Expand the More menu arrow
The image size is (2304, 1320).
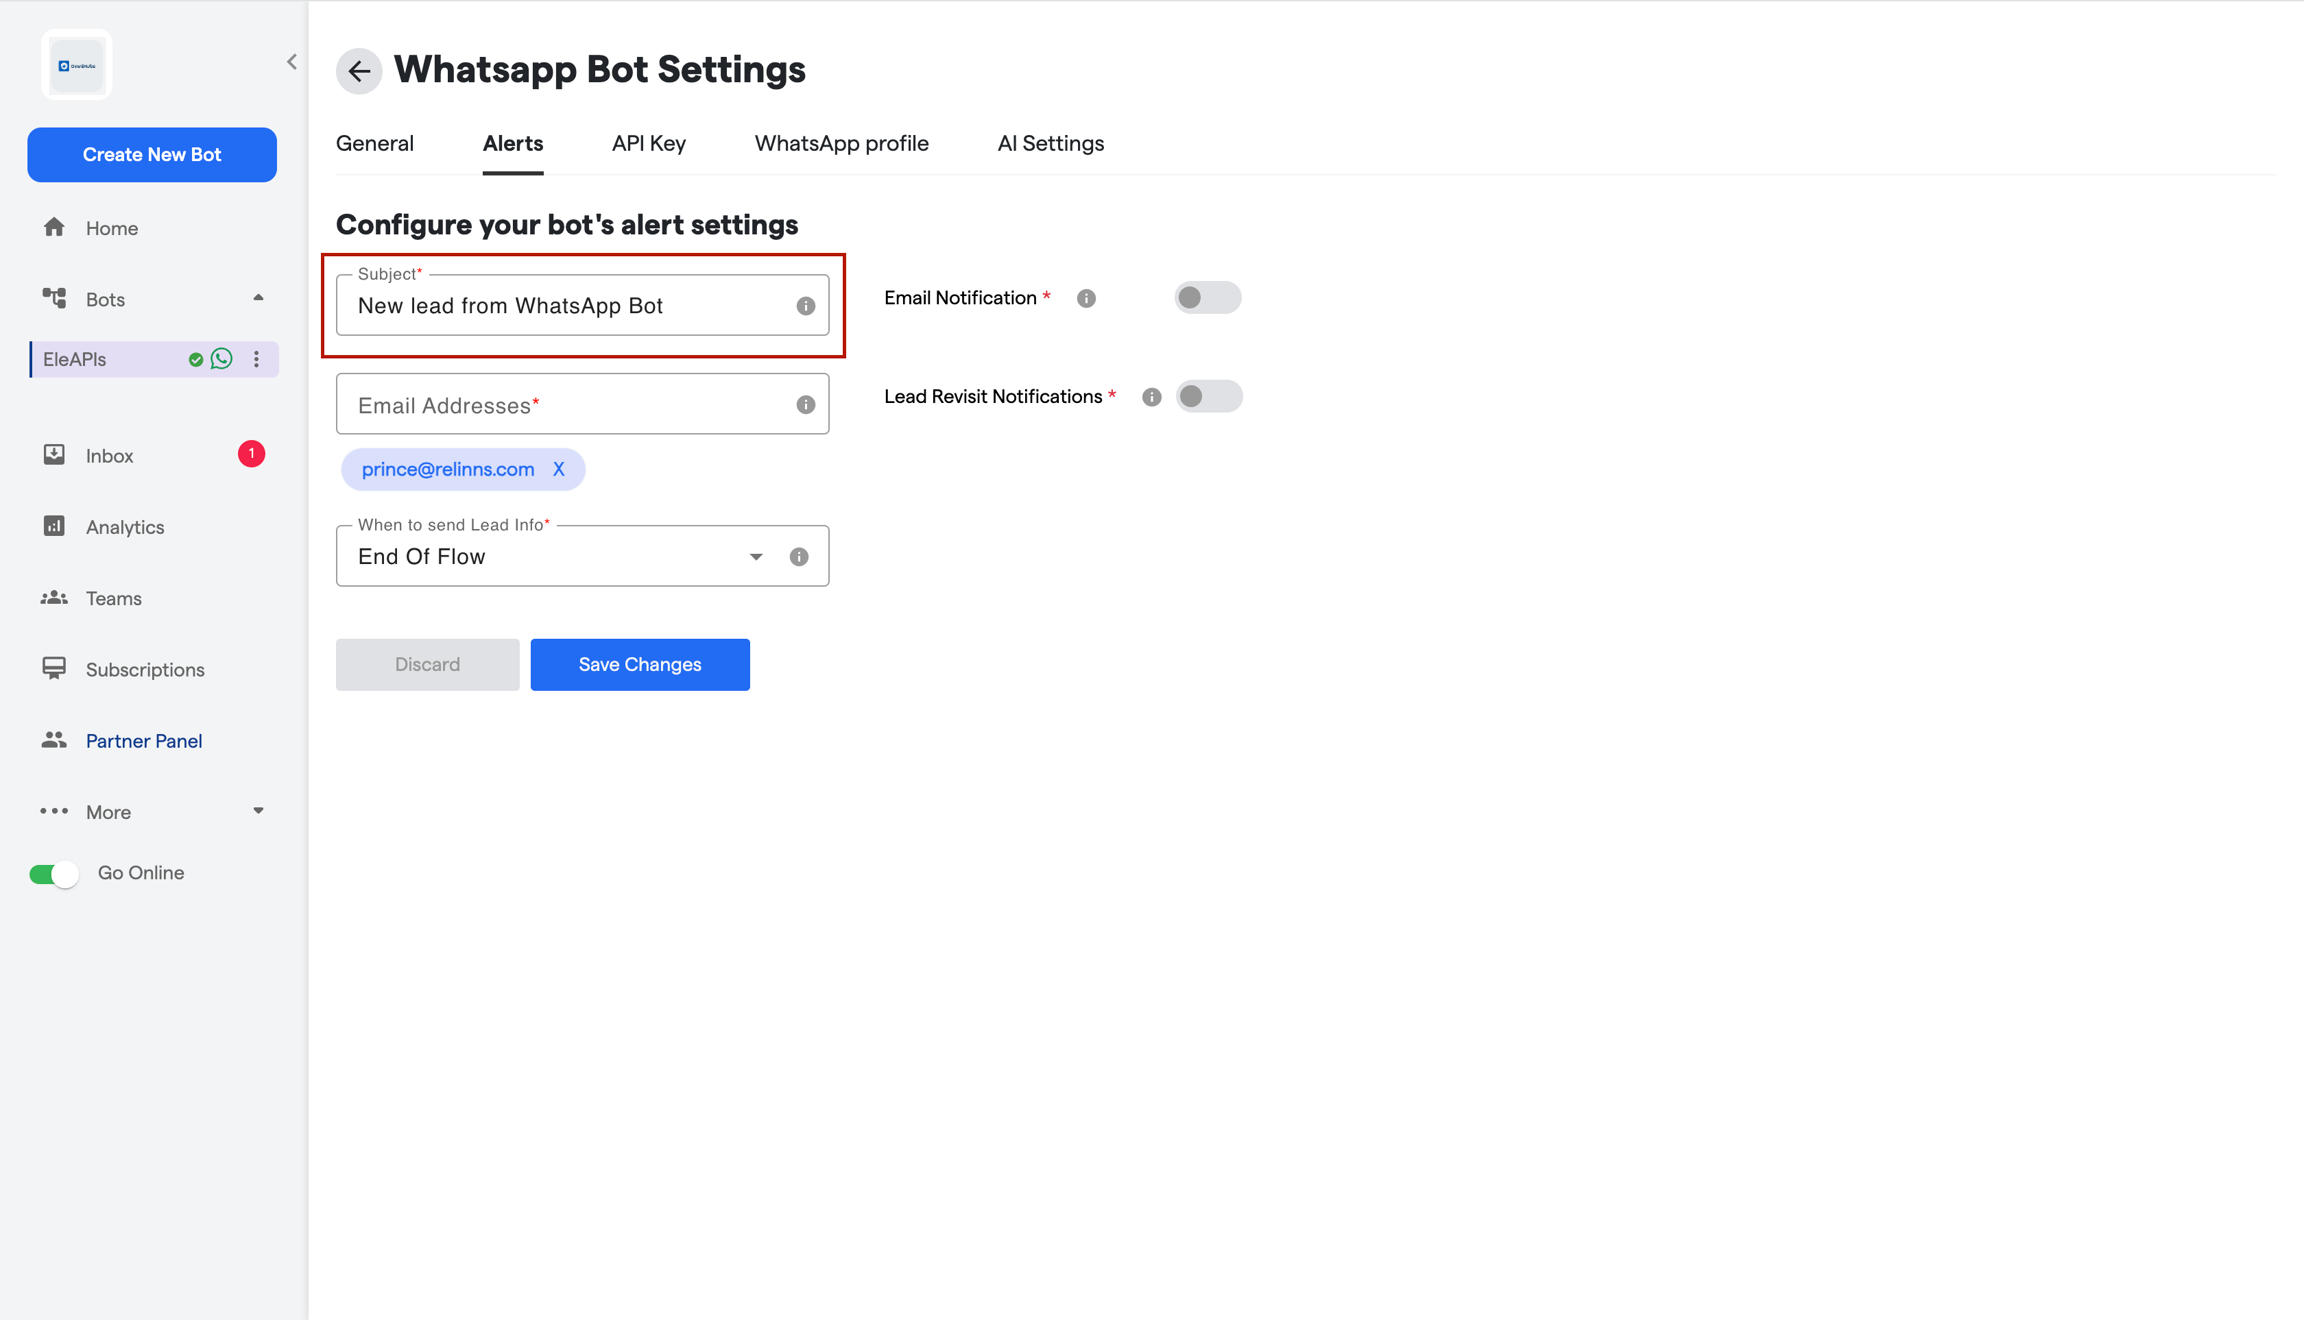[258, 811]
